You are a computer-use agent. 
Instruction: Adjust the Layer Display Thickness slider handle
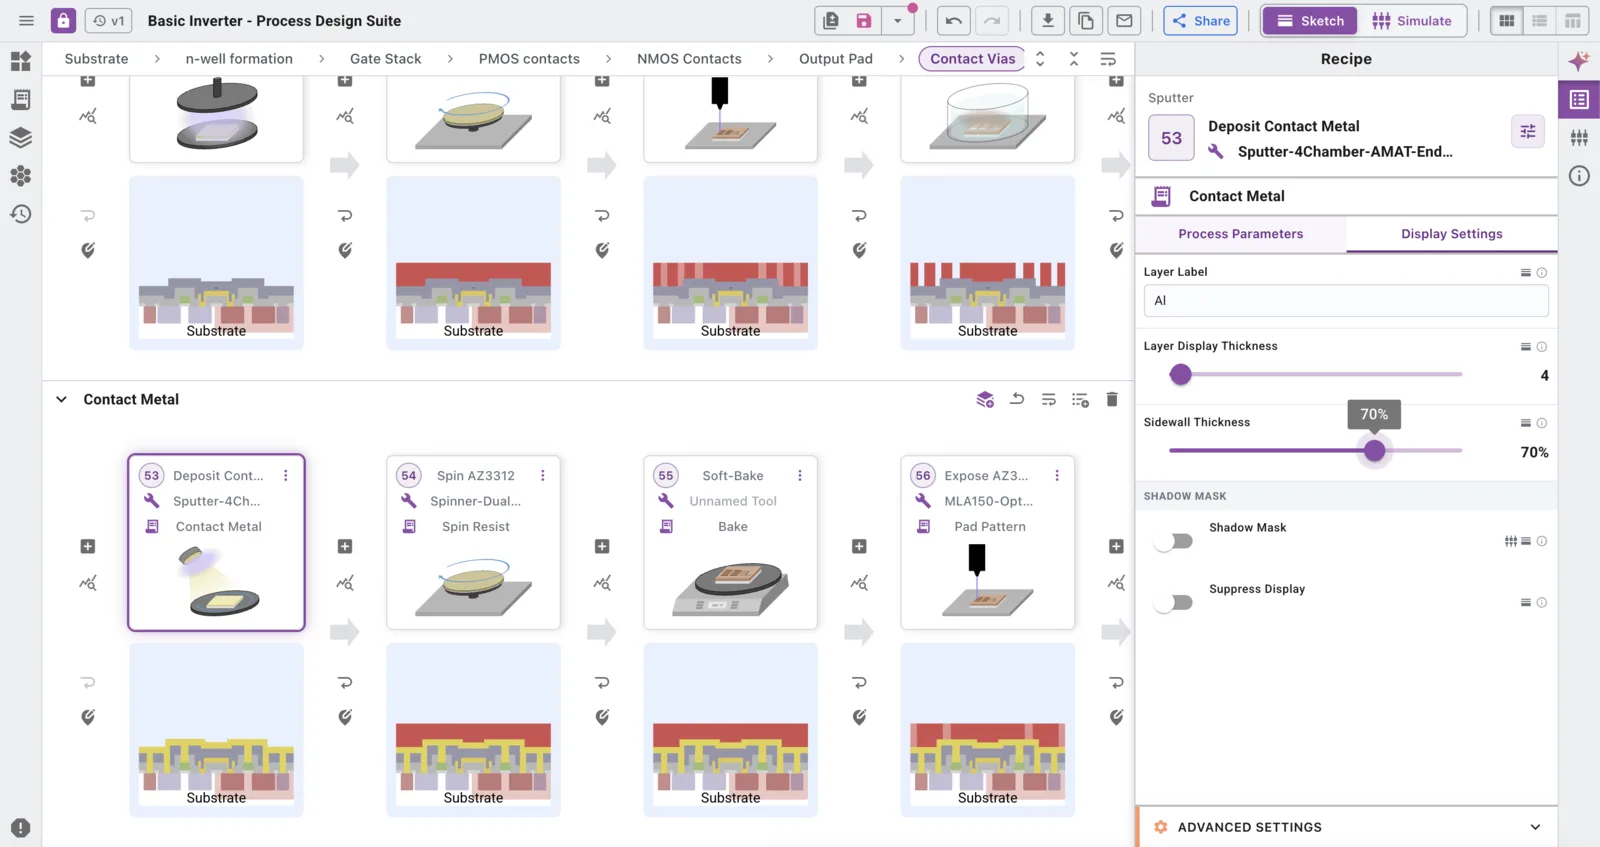[x=1181, y=375]
